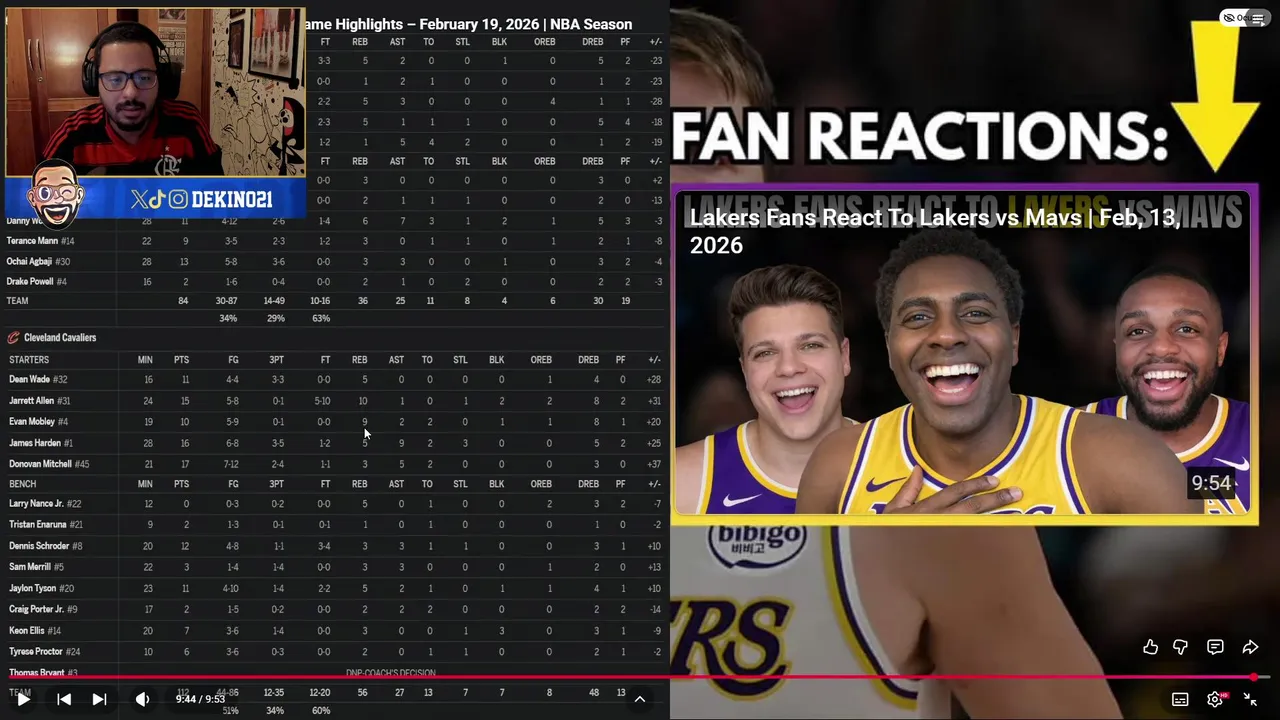Seek to the end of the red progress bar
1280x720 pixels.
1254,677
